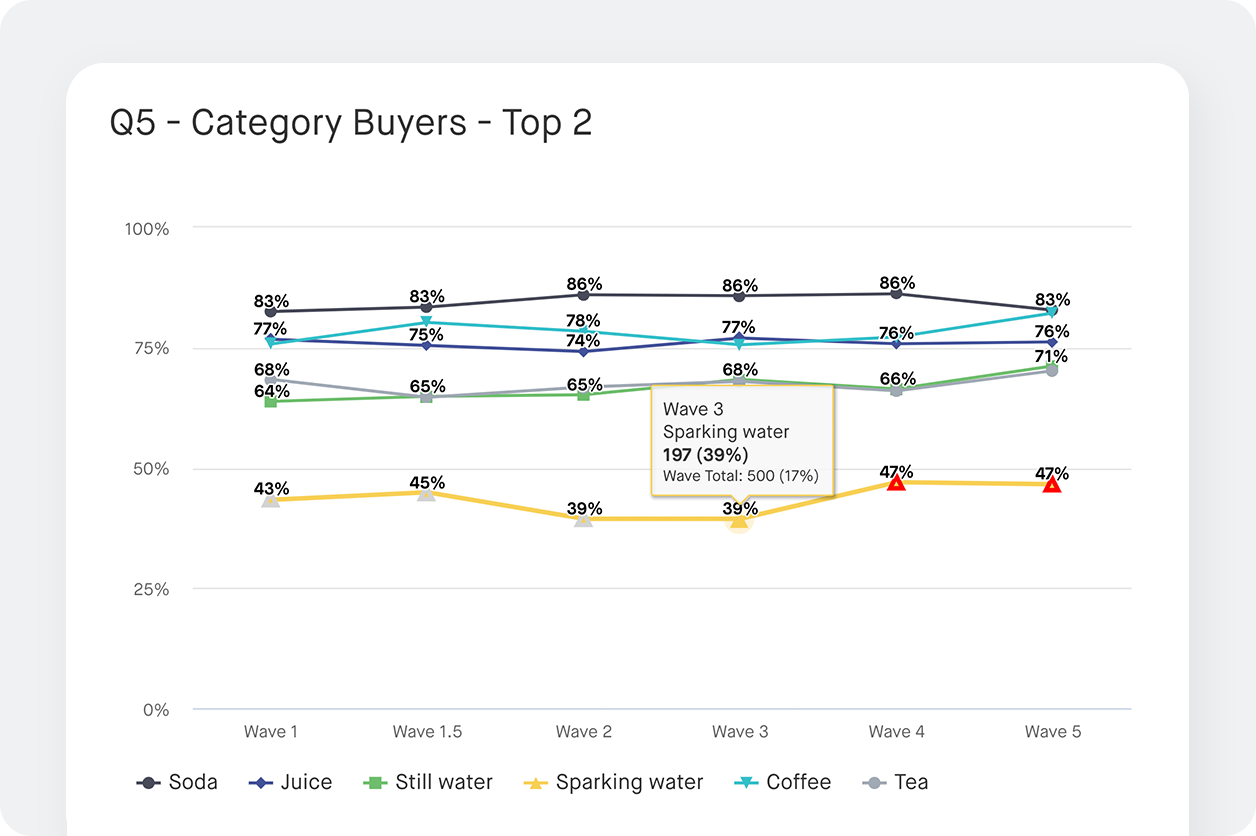The width and height of the screenshot is (1256, 836).
Task: Click Soda's 86% point at Wave 4
Action: click(x=896, y=294)
